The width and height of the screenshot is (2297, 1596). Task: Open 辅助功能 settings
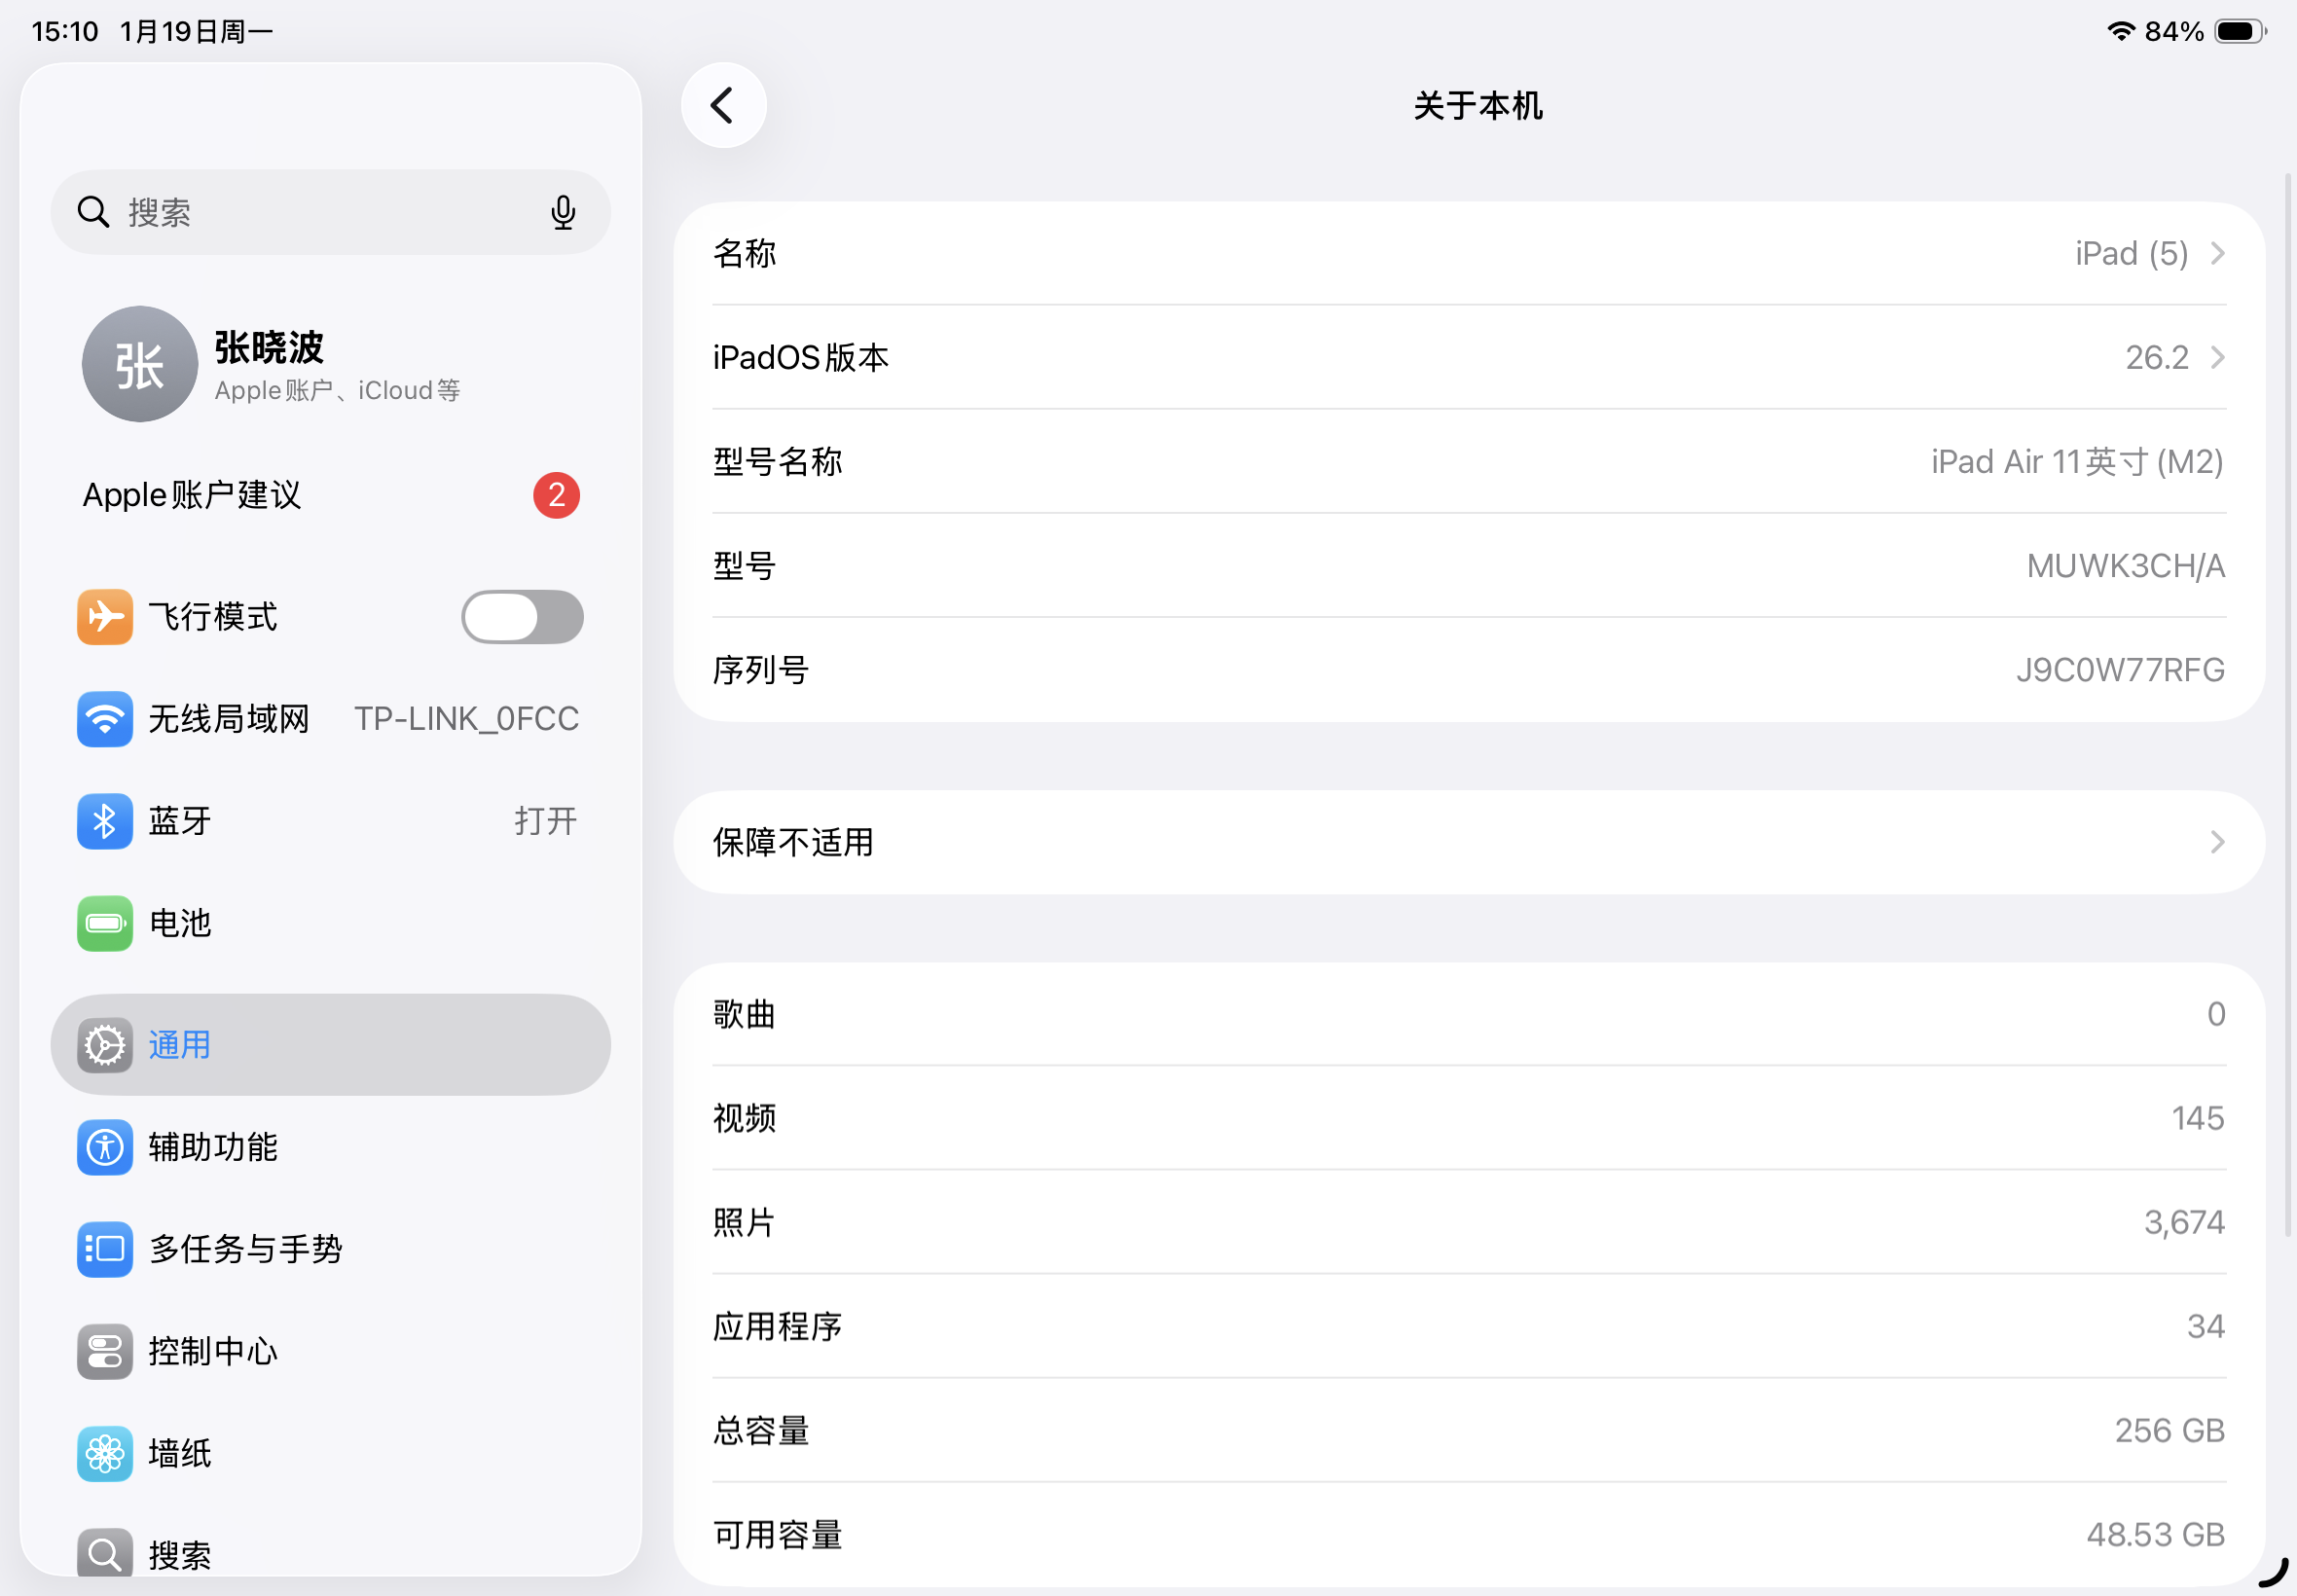(x=331, y=1147)
